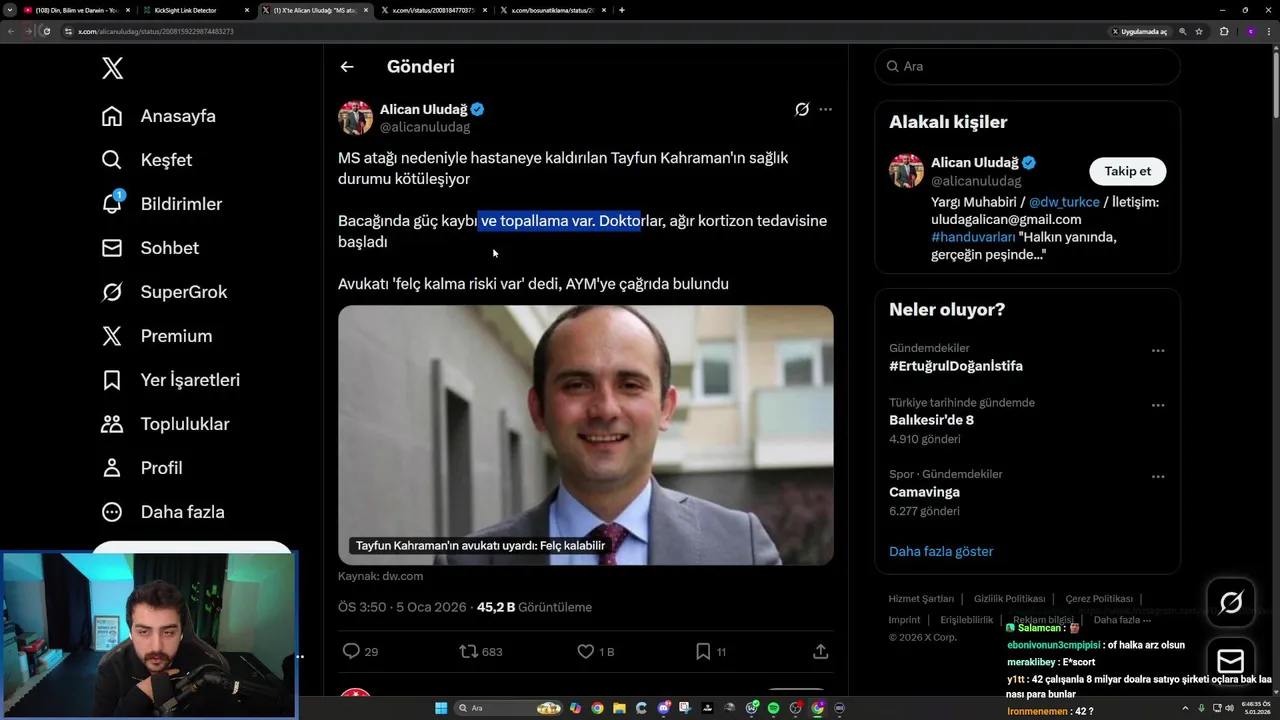Open File Explorer from taskbar
Image resolution: width=1280 pixels, height=720 pixels.
(619, 708)
